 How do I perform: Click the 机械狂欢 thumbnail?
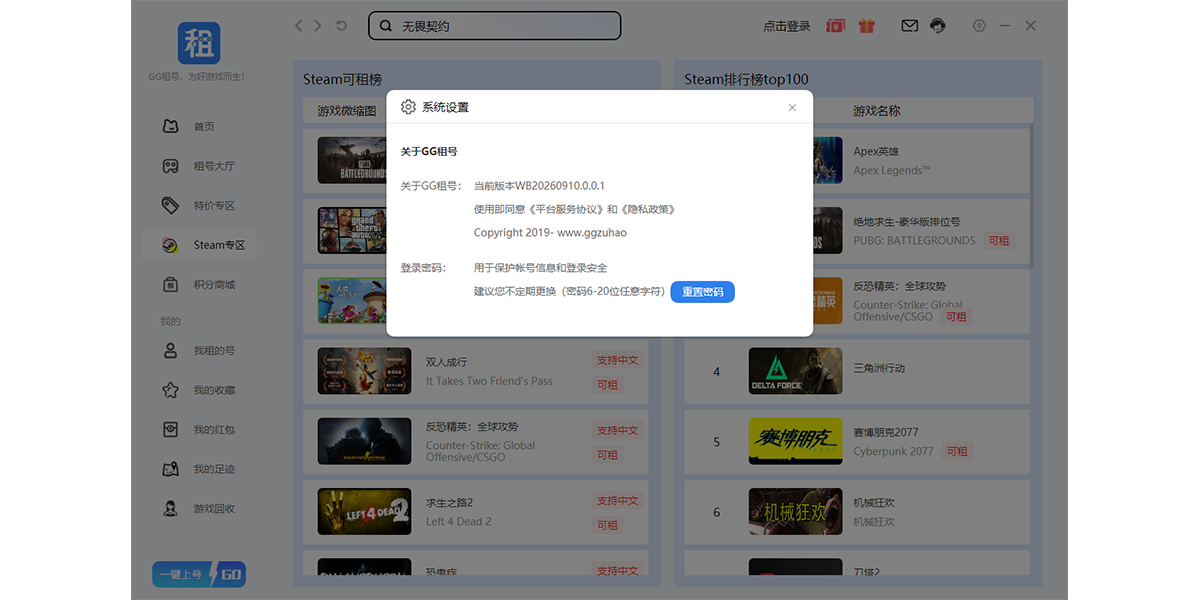[795, 511]
